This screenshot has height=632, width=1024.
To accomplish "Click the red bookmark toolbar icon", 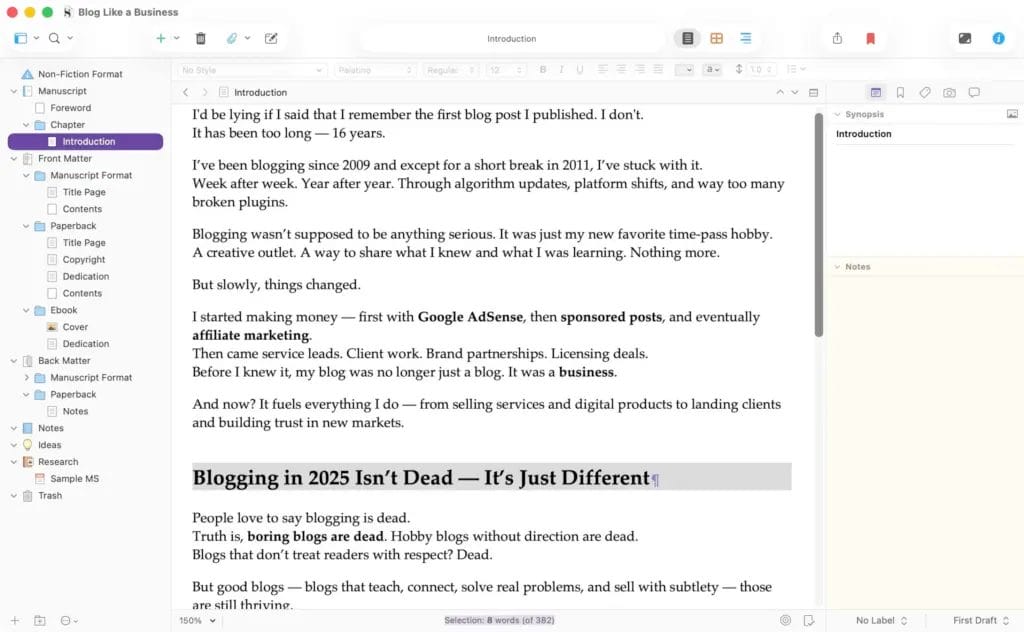I will click(x=870, y=38).
